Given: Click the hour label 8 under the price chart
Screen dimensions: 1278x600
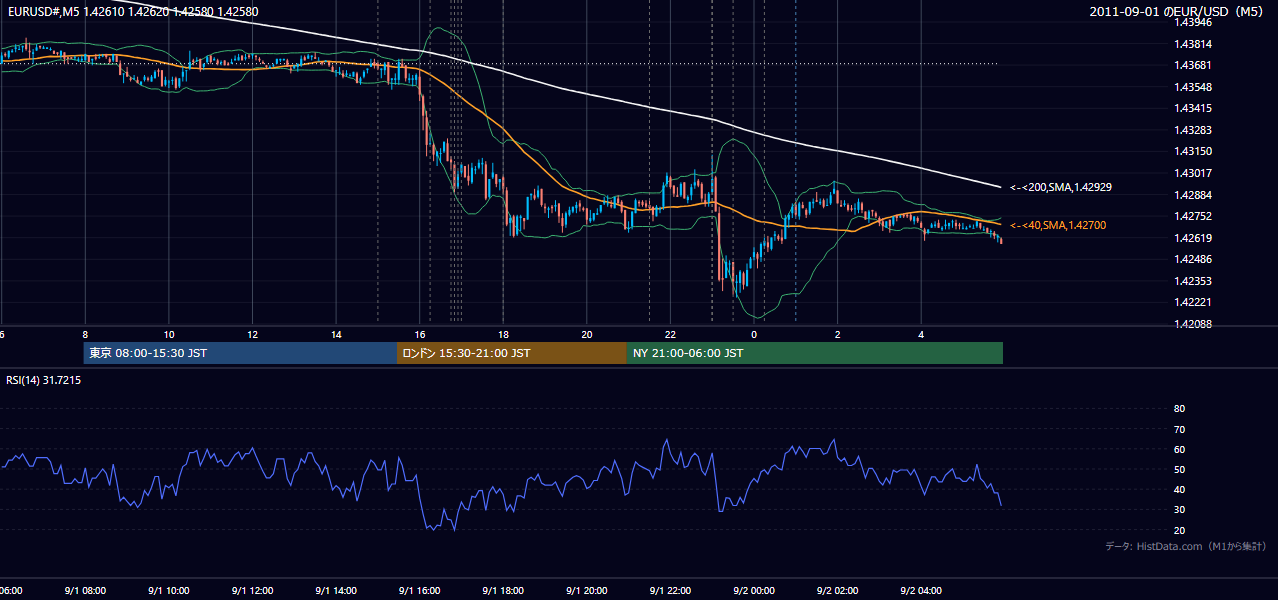Looking at the screenshot, I should click(85, 334).
